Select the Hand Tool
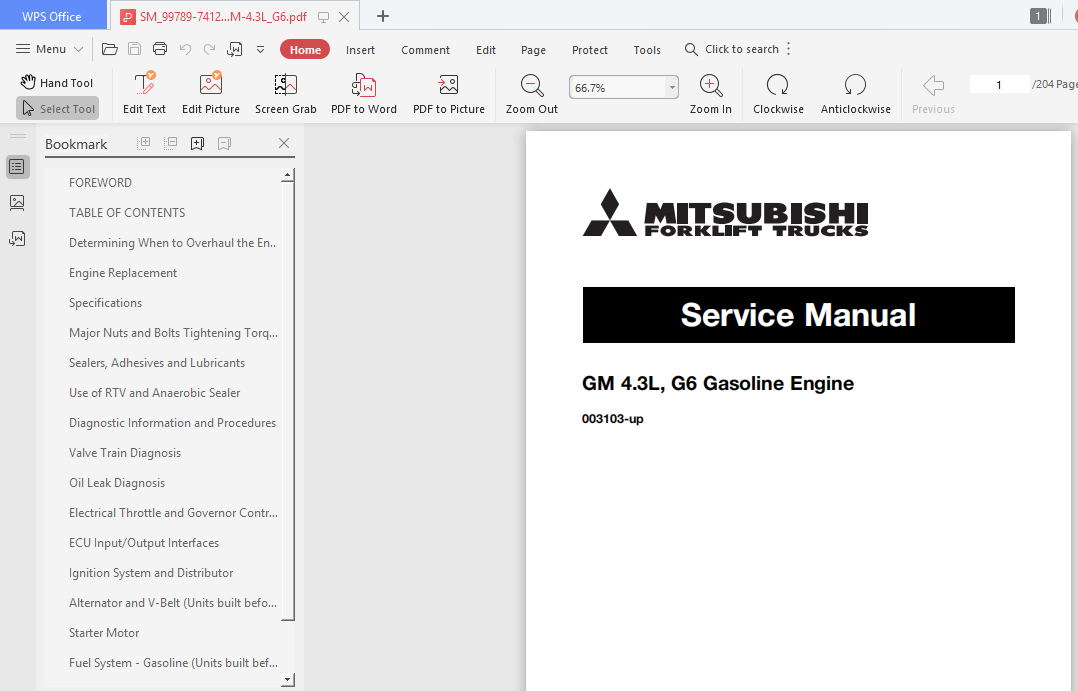Screen dimensions: 1078x691 pyautogui.click(x=56, y=83)
